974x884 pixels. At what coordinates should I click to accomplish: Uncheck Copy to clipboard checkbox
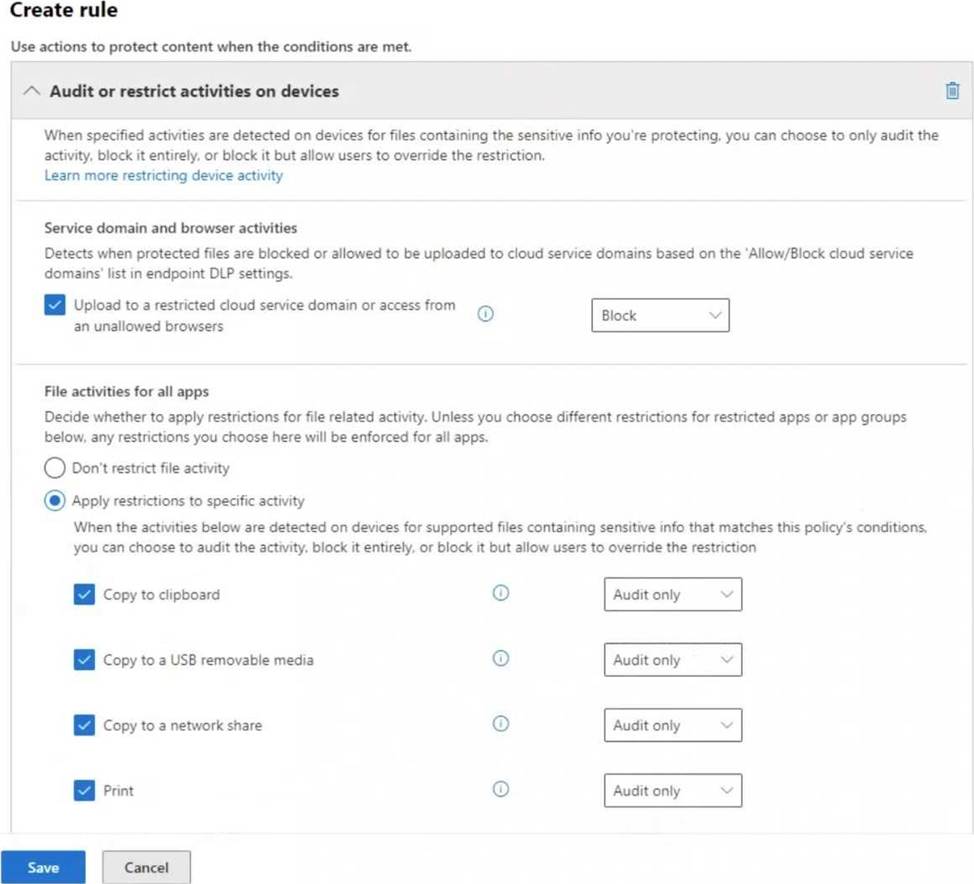coord(84,594)
